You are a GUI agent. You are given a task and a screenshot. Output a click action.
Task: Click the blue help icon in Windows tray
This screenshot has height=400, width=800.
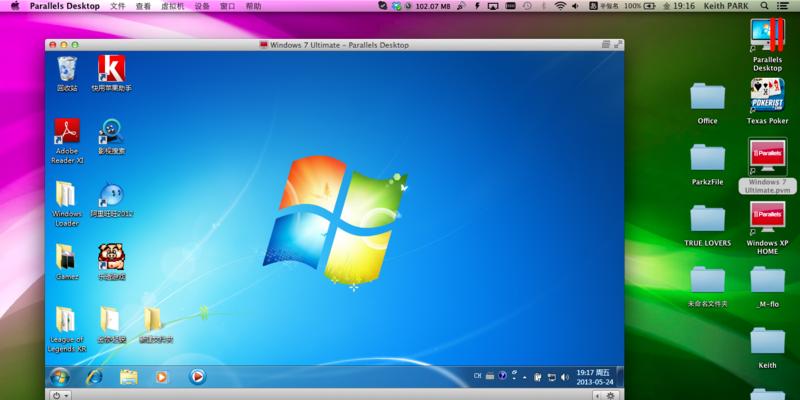click(503, 376)
